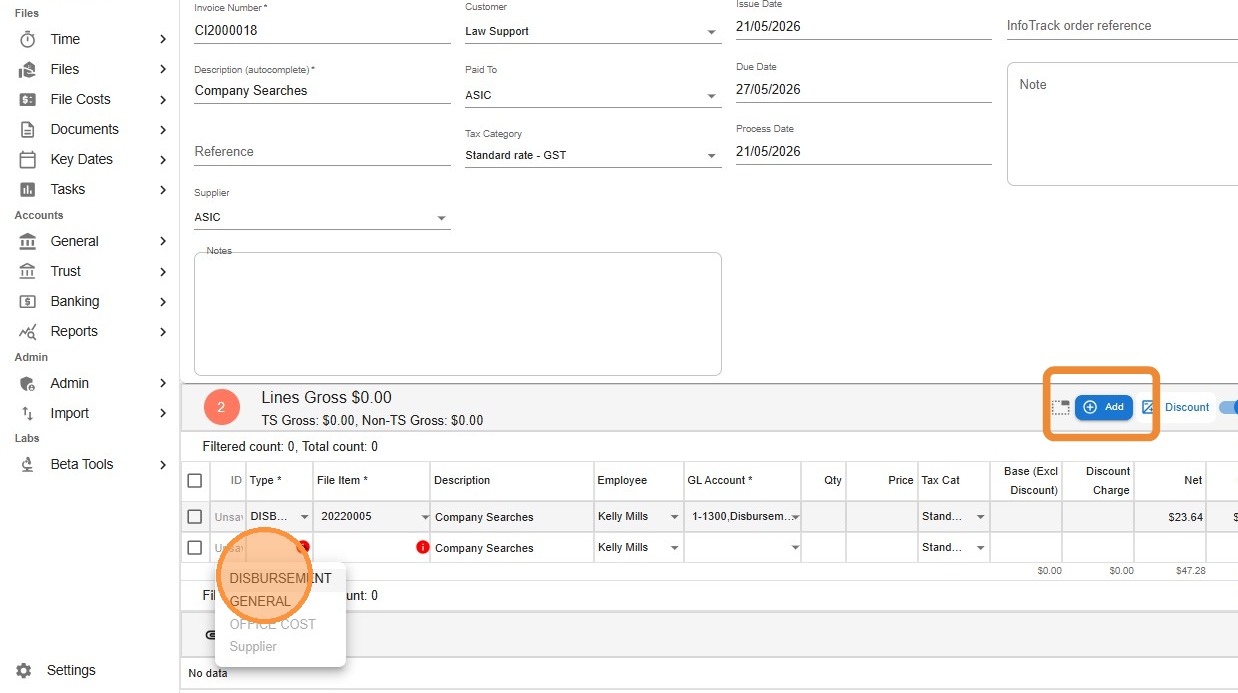
Task: Tick the checkbox for the 20220005 line
Action: (195, 517)
